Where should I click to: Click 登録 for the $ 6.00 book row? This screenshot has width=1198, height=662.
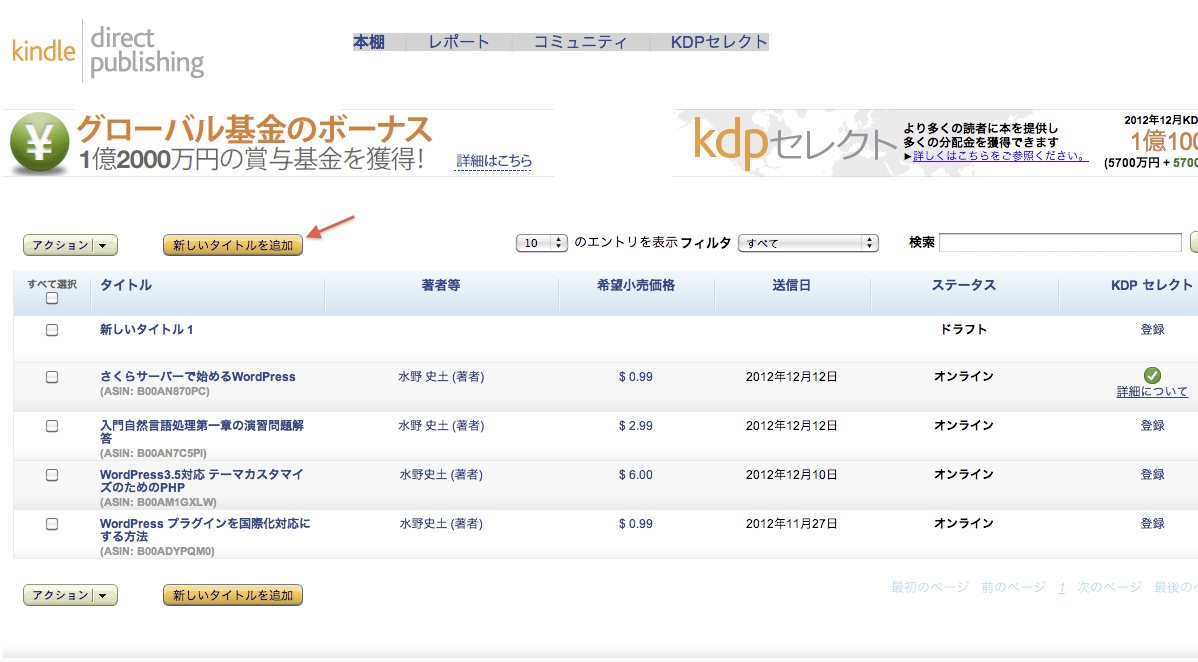point(1152,475)
